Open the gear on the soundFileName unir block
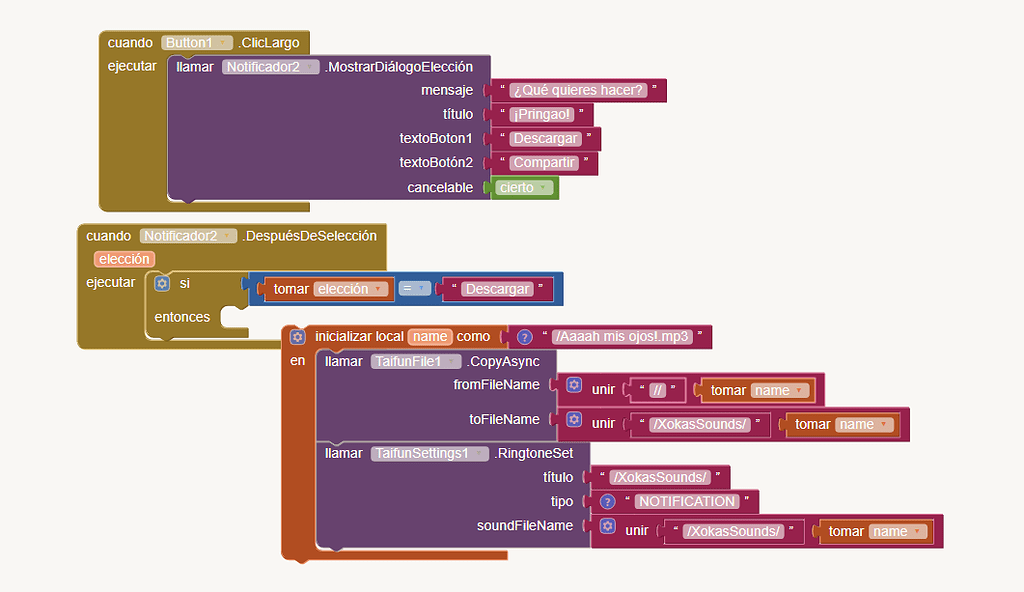 coord(607,527)
